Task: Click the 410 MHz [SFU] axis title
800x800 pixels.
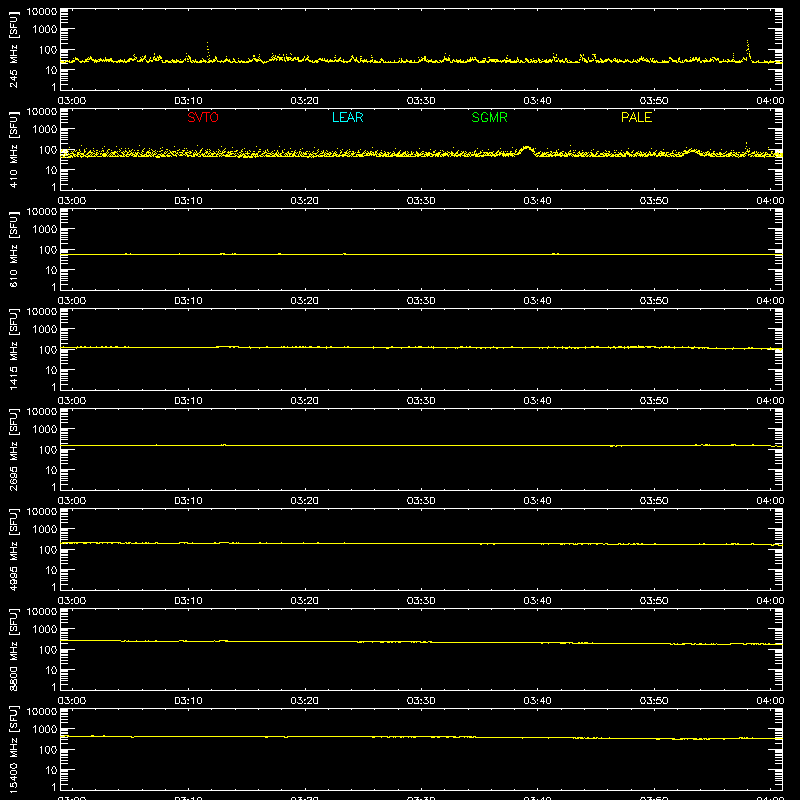Action: click(x=13, y=149)
